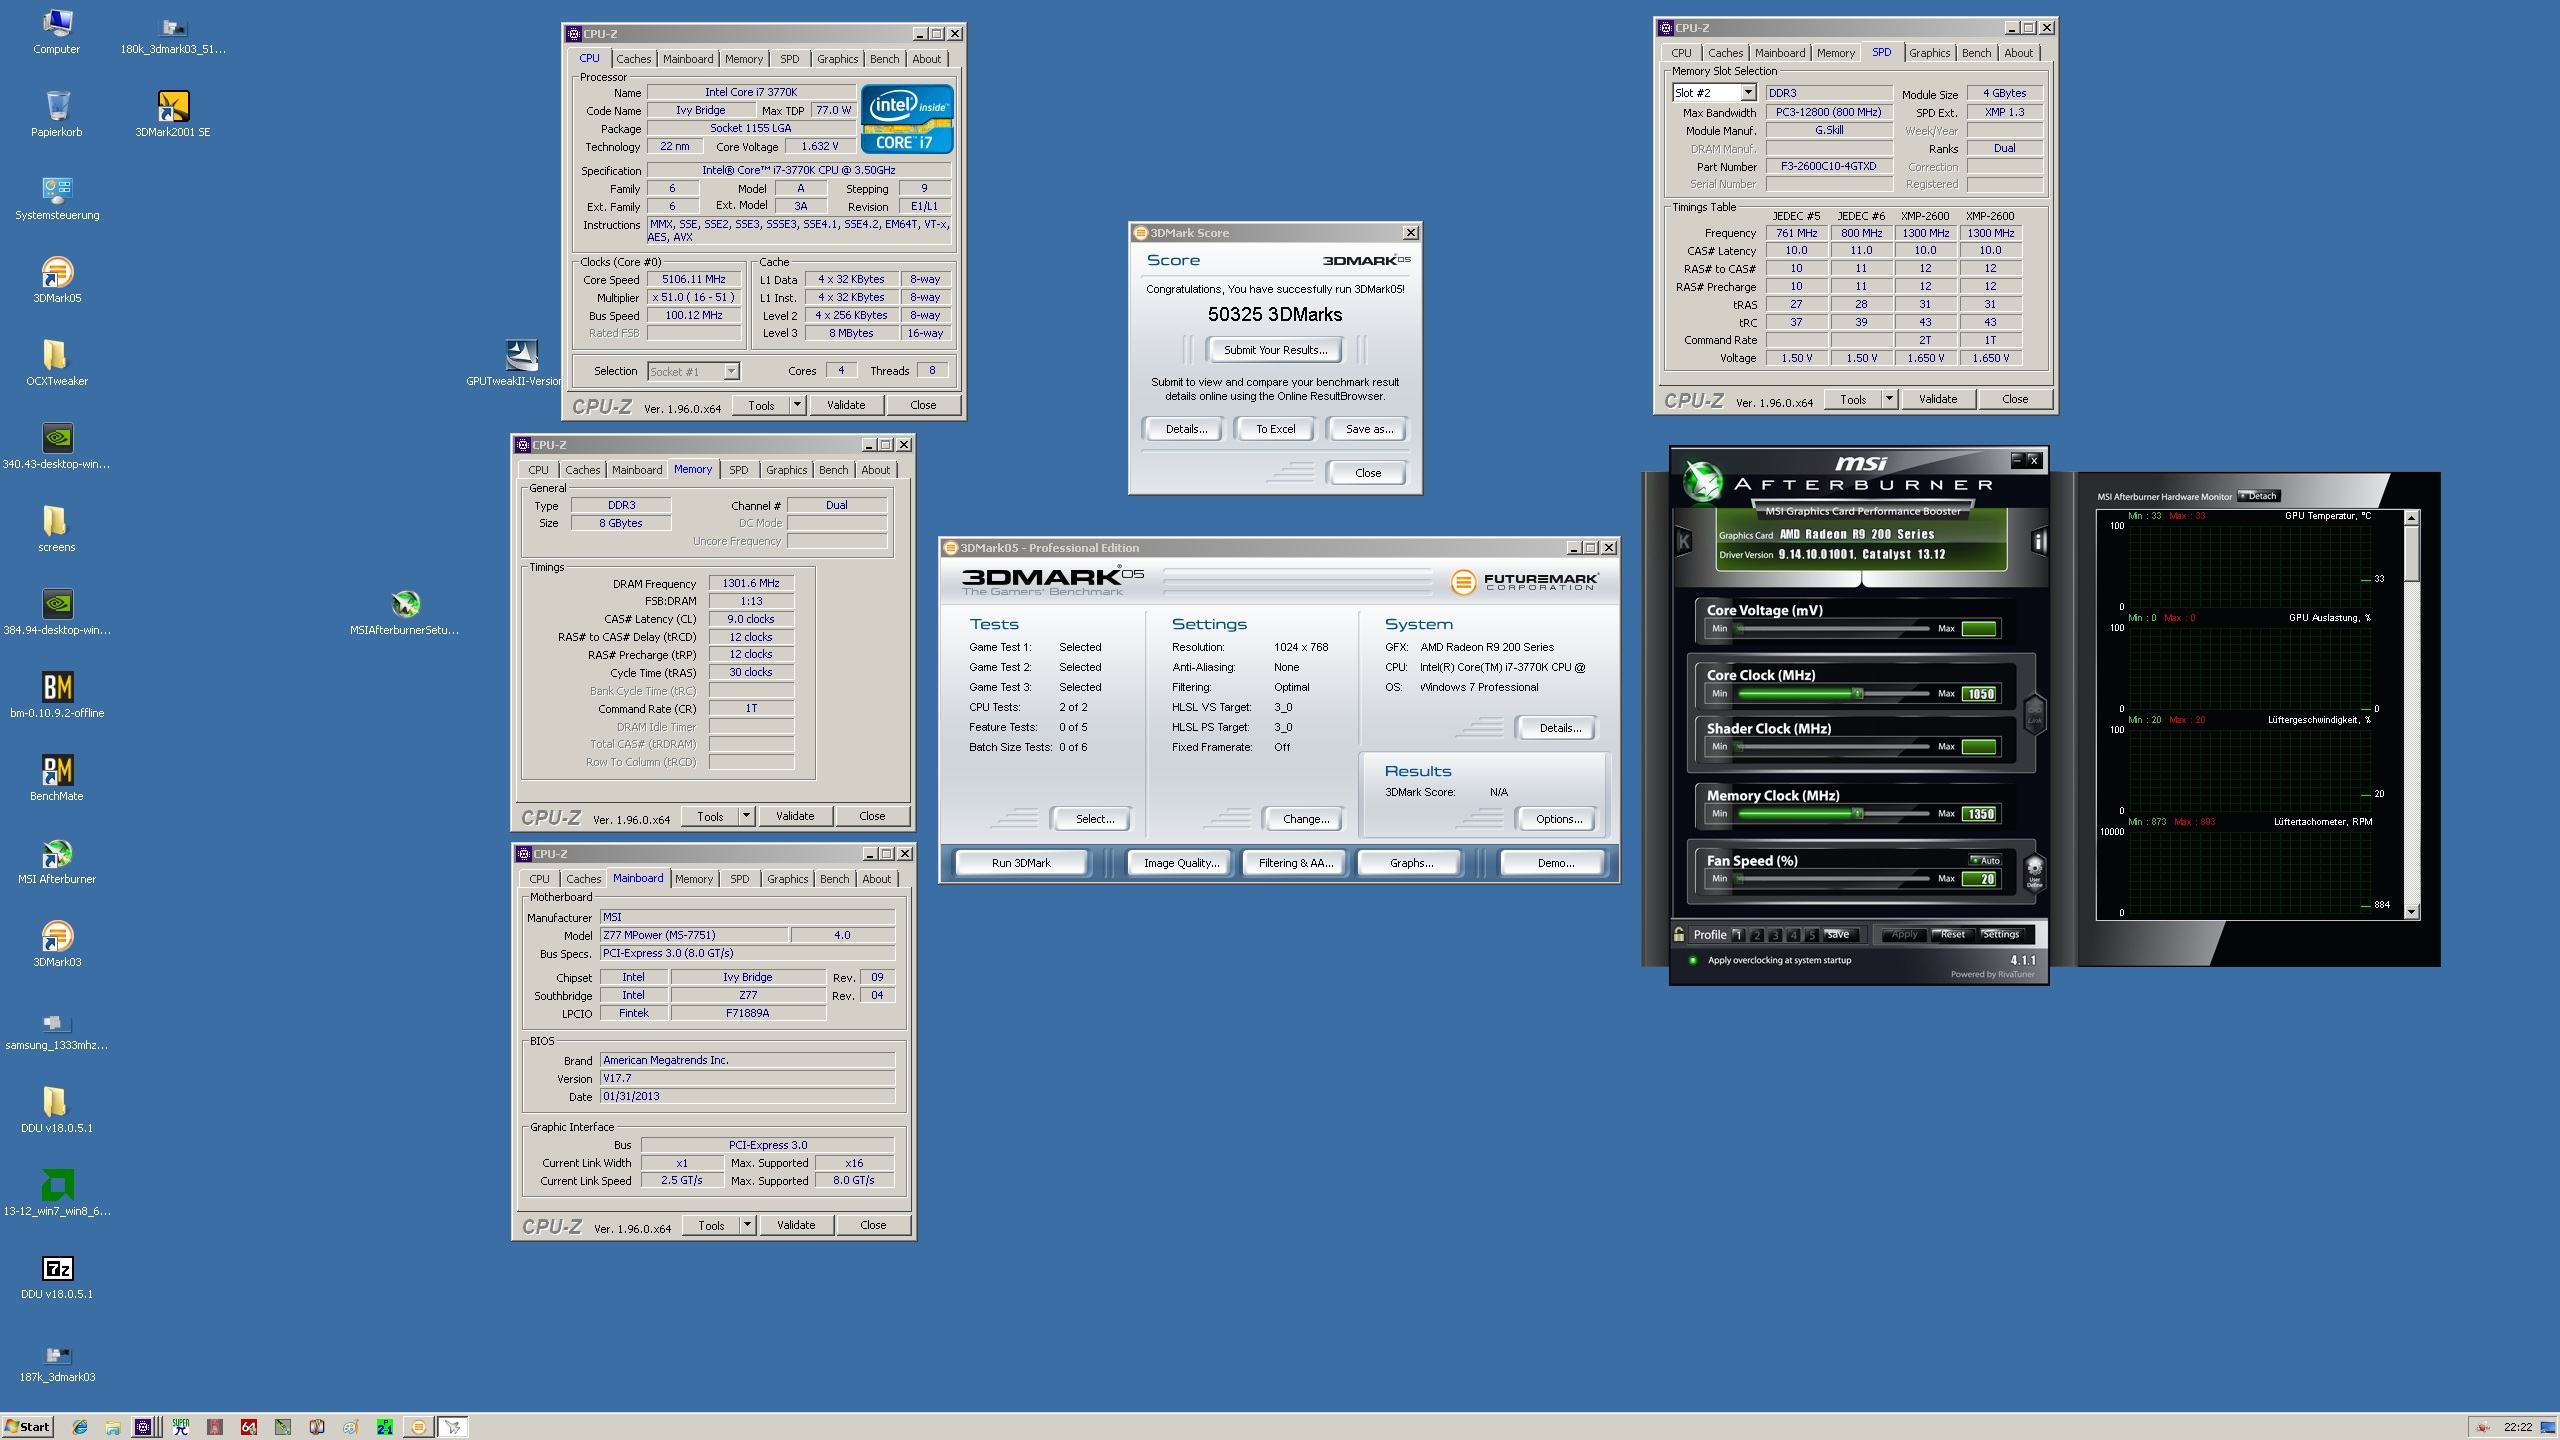2560x1440 pixels.
Task: Open Image Quality in 3DMark05
Action: coord(1181,863)
